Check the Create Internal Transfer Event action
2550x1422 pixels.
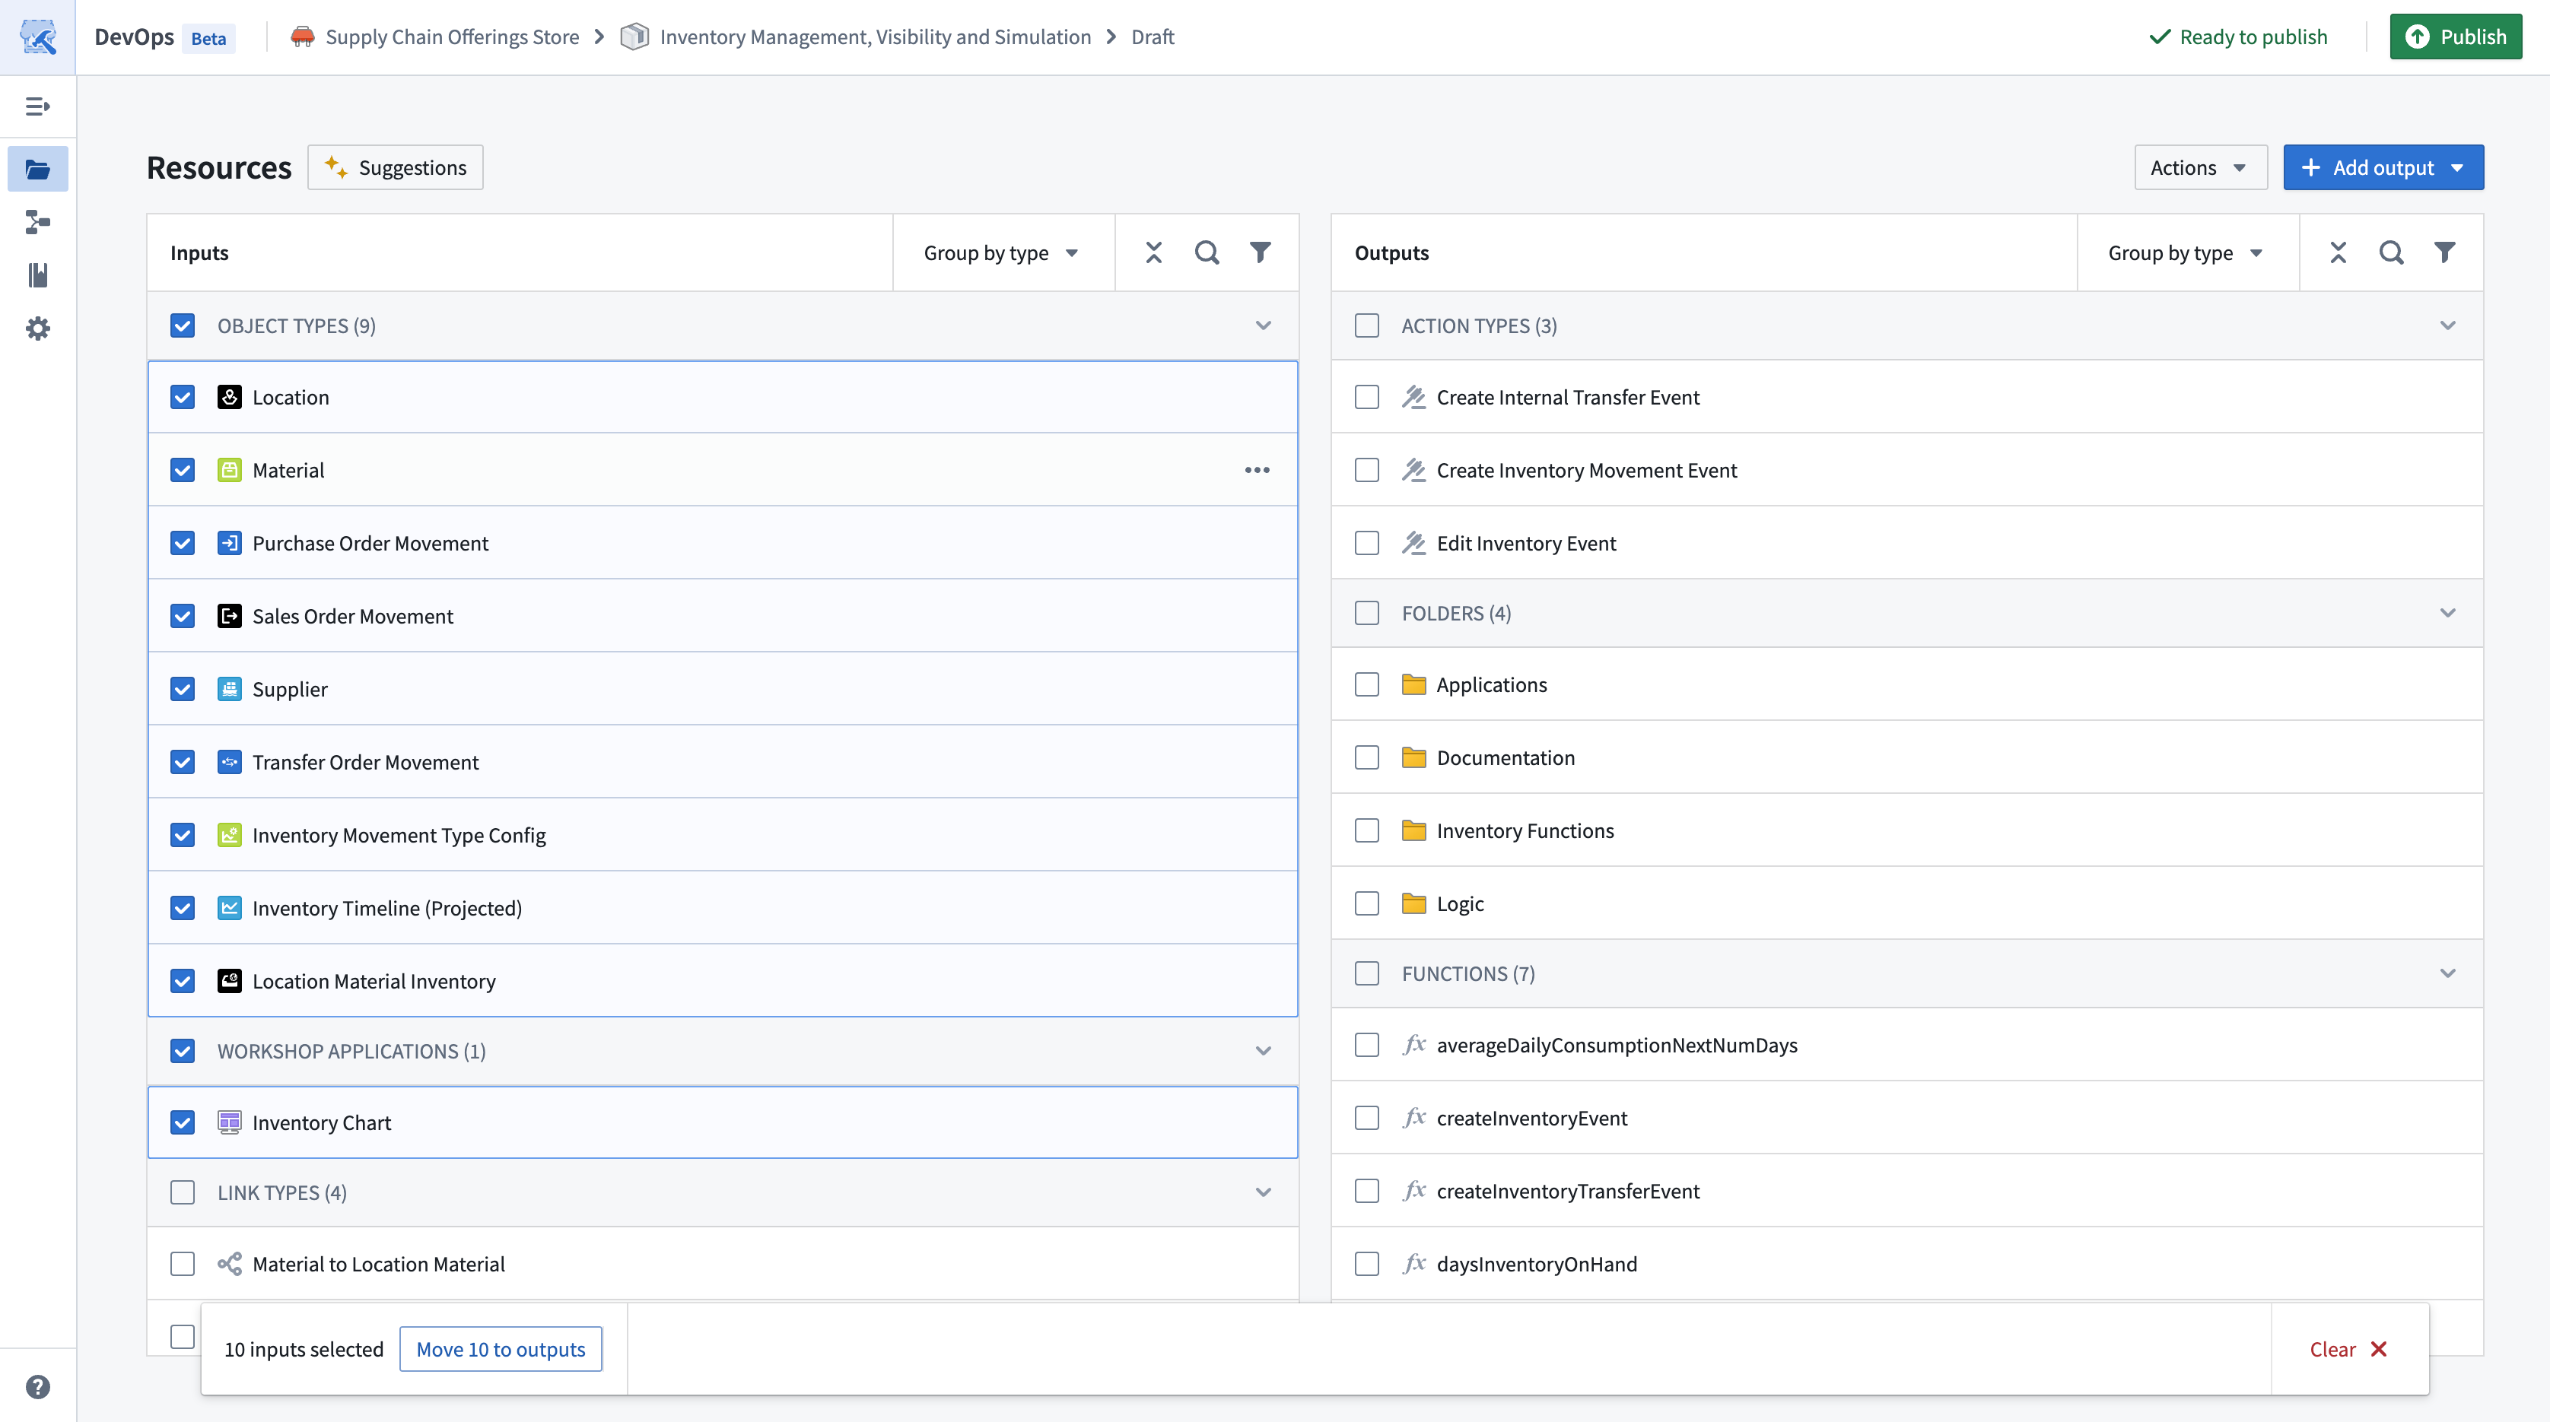[x=1366, y=397]
